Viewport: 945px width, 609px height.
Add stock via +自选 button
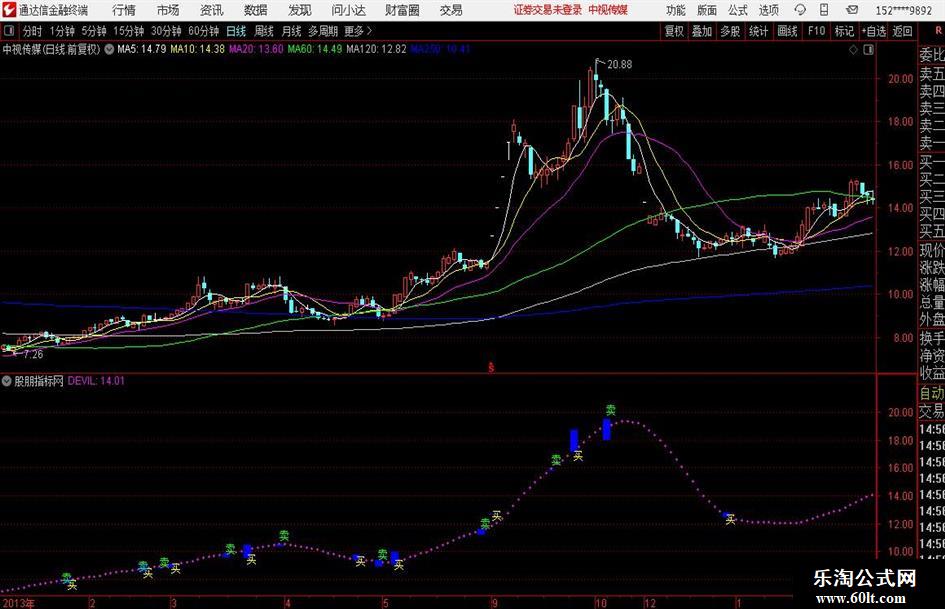tap(874, 31)
